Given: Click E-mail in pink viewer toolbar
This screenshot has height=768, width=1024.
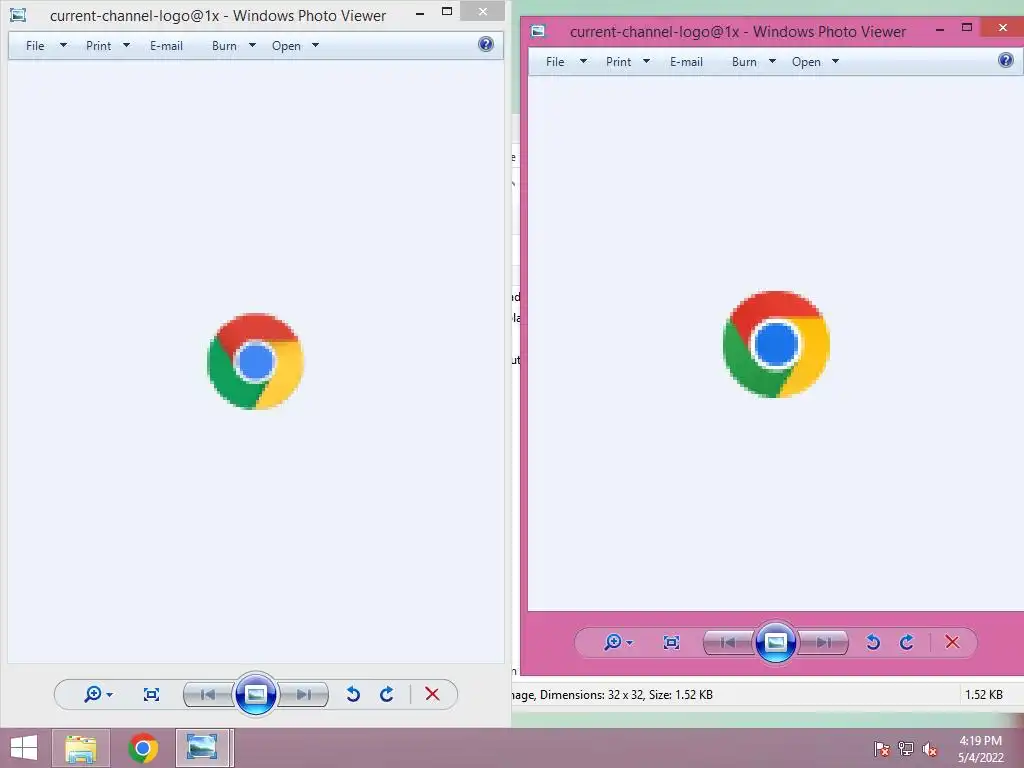Looking at the screenshot, I should 686,61.
